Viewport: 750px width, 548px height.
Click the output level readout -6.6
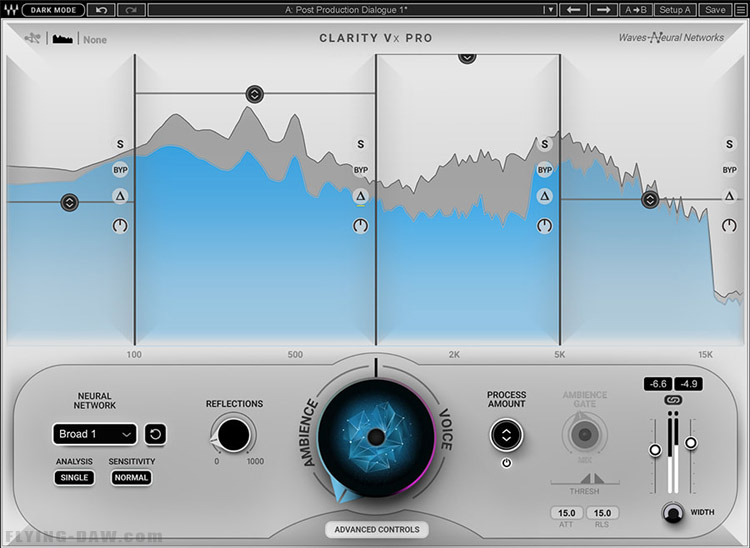(x=658, y=384)
